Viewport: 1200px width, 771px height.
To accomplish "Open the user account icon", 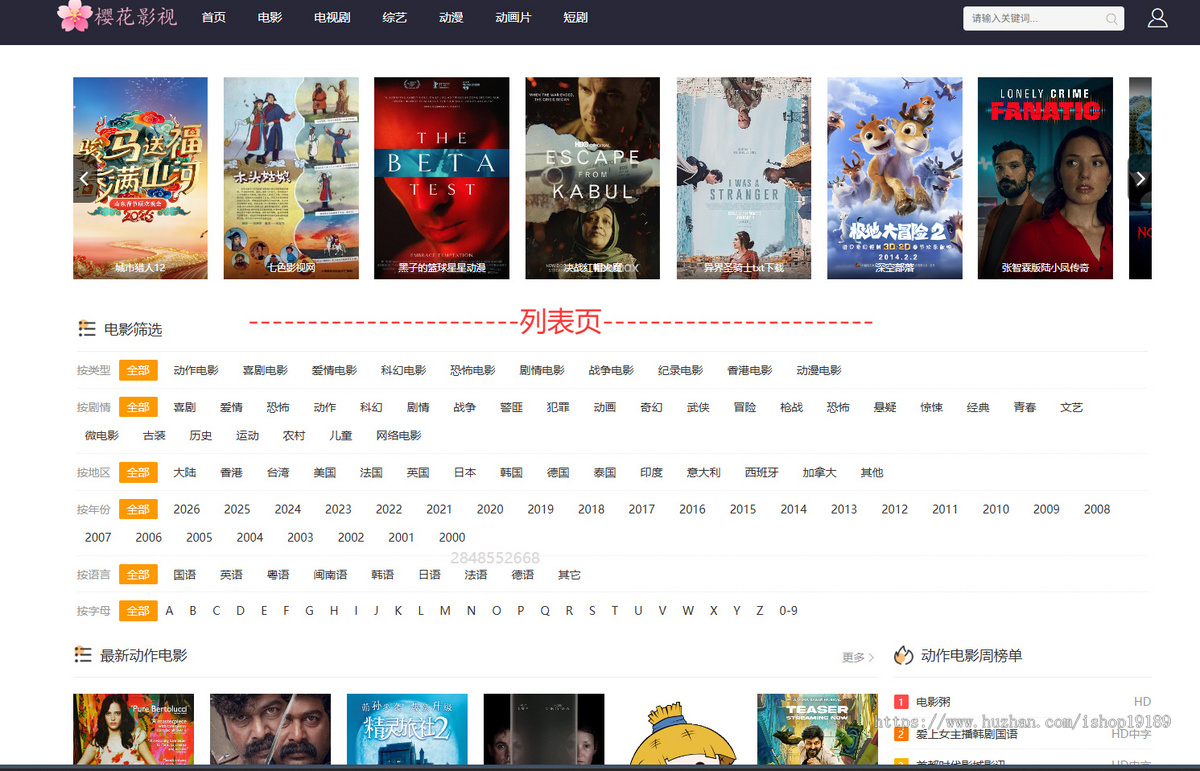I will point(1157,18).
